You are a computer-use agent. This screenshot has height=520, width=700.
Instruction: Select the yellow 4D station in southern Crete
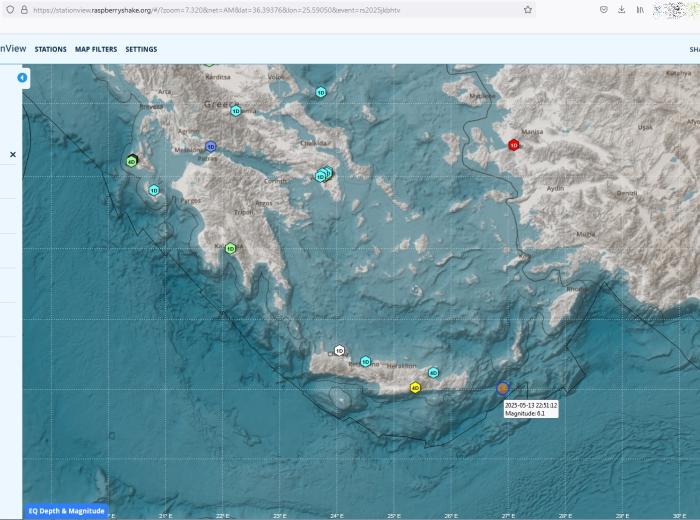click(415, 388)
